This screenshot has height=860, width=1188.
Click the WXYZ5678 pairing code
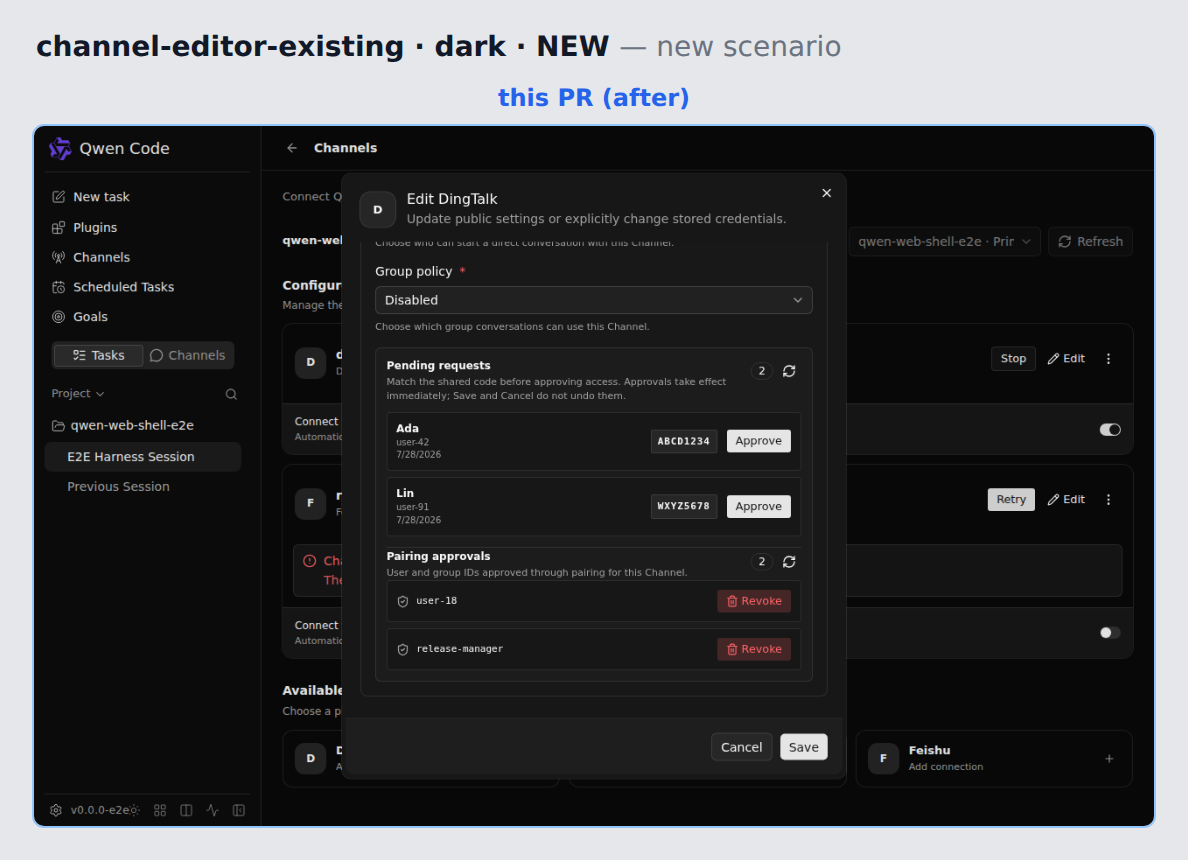(683, 506)
